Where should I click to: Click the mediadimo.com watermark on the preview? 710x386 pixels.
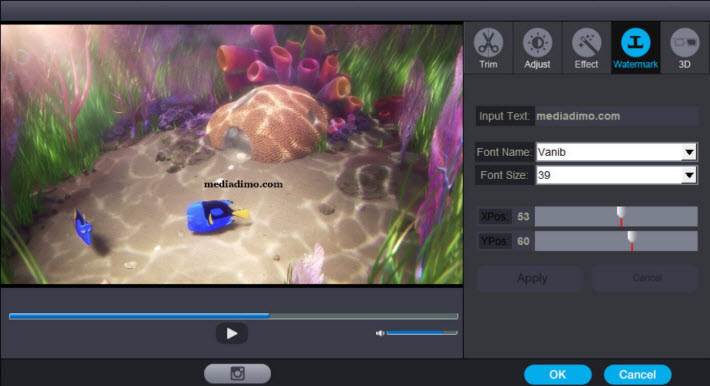point(243,184)
